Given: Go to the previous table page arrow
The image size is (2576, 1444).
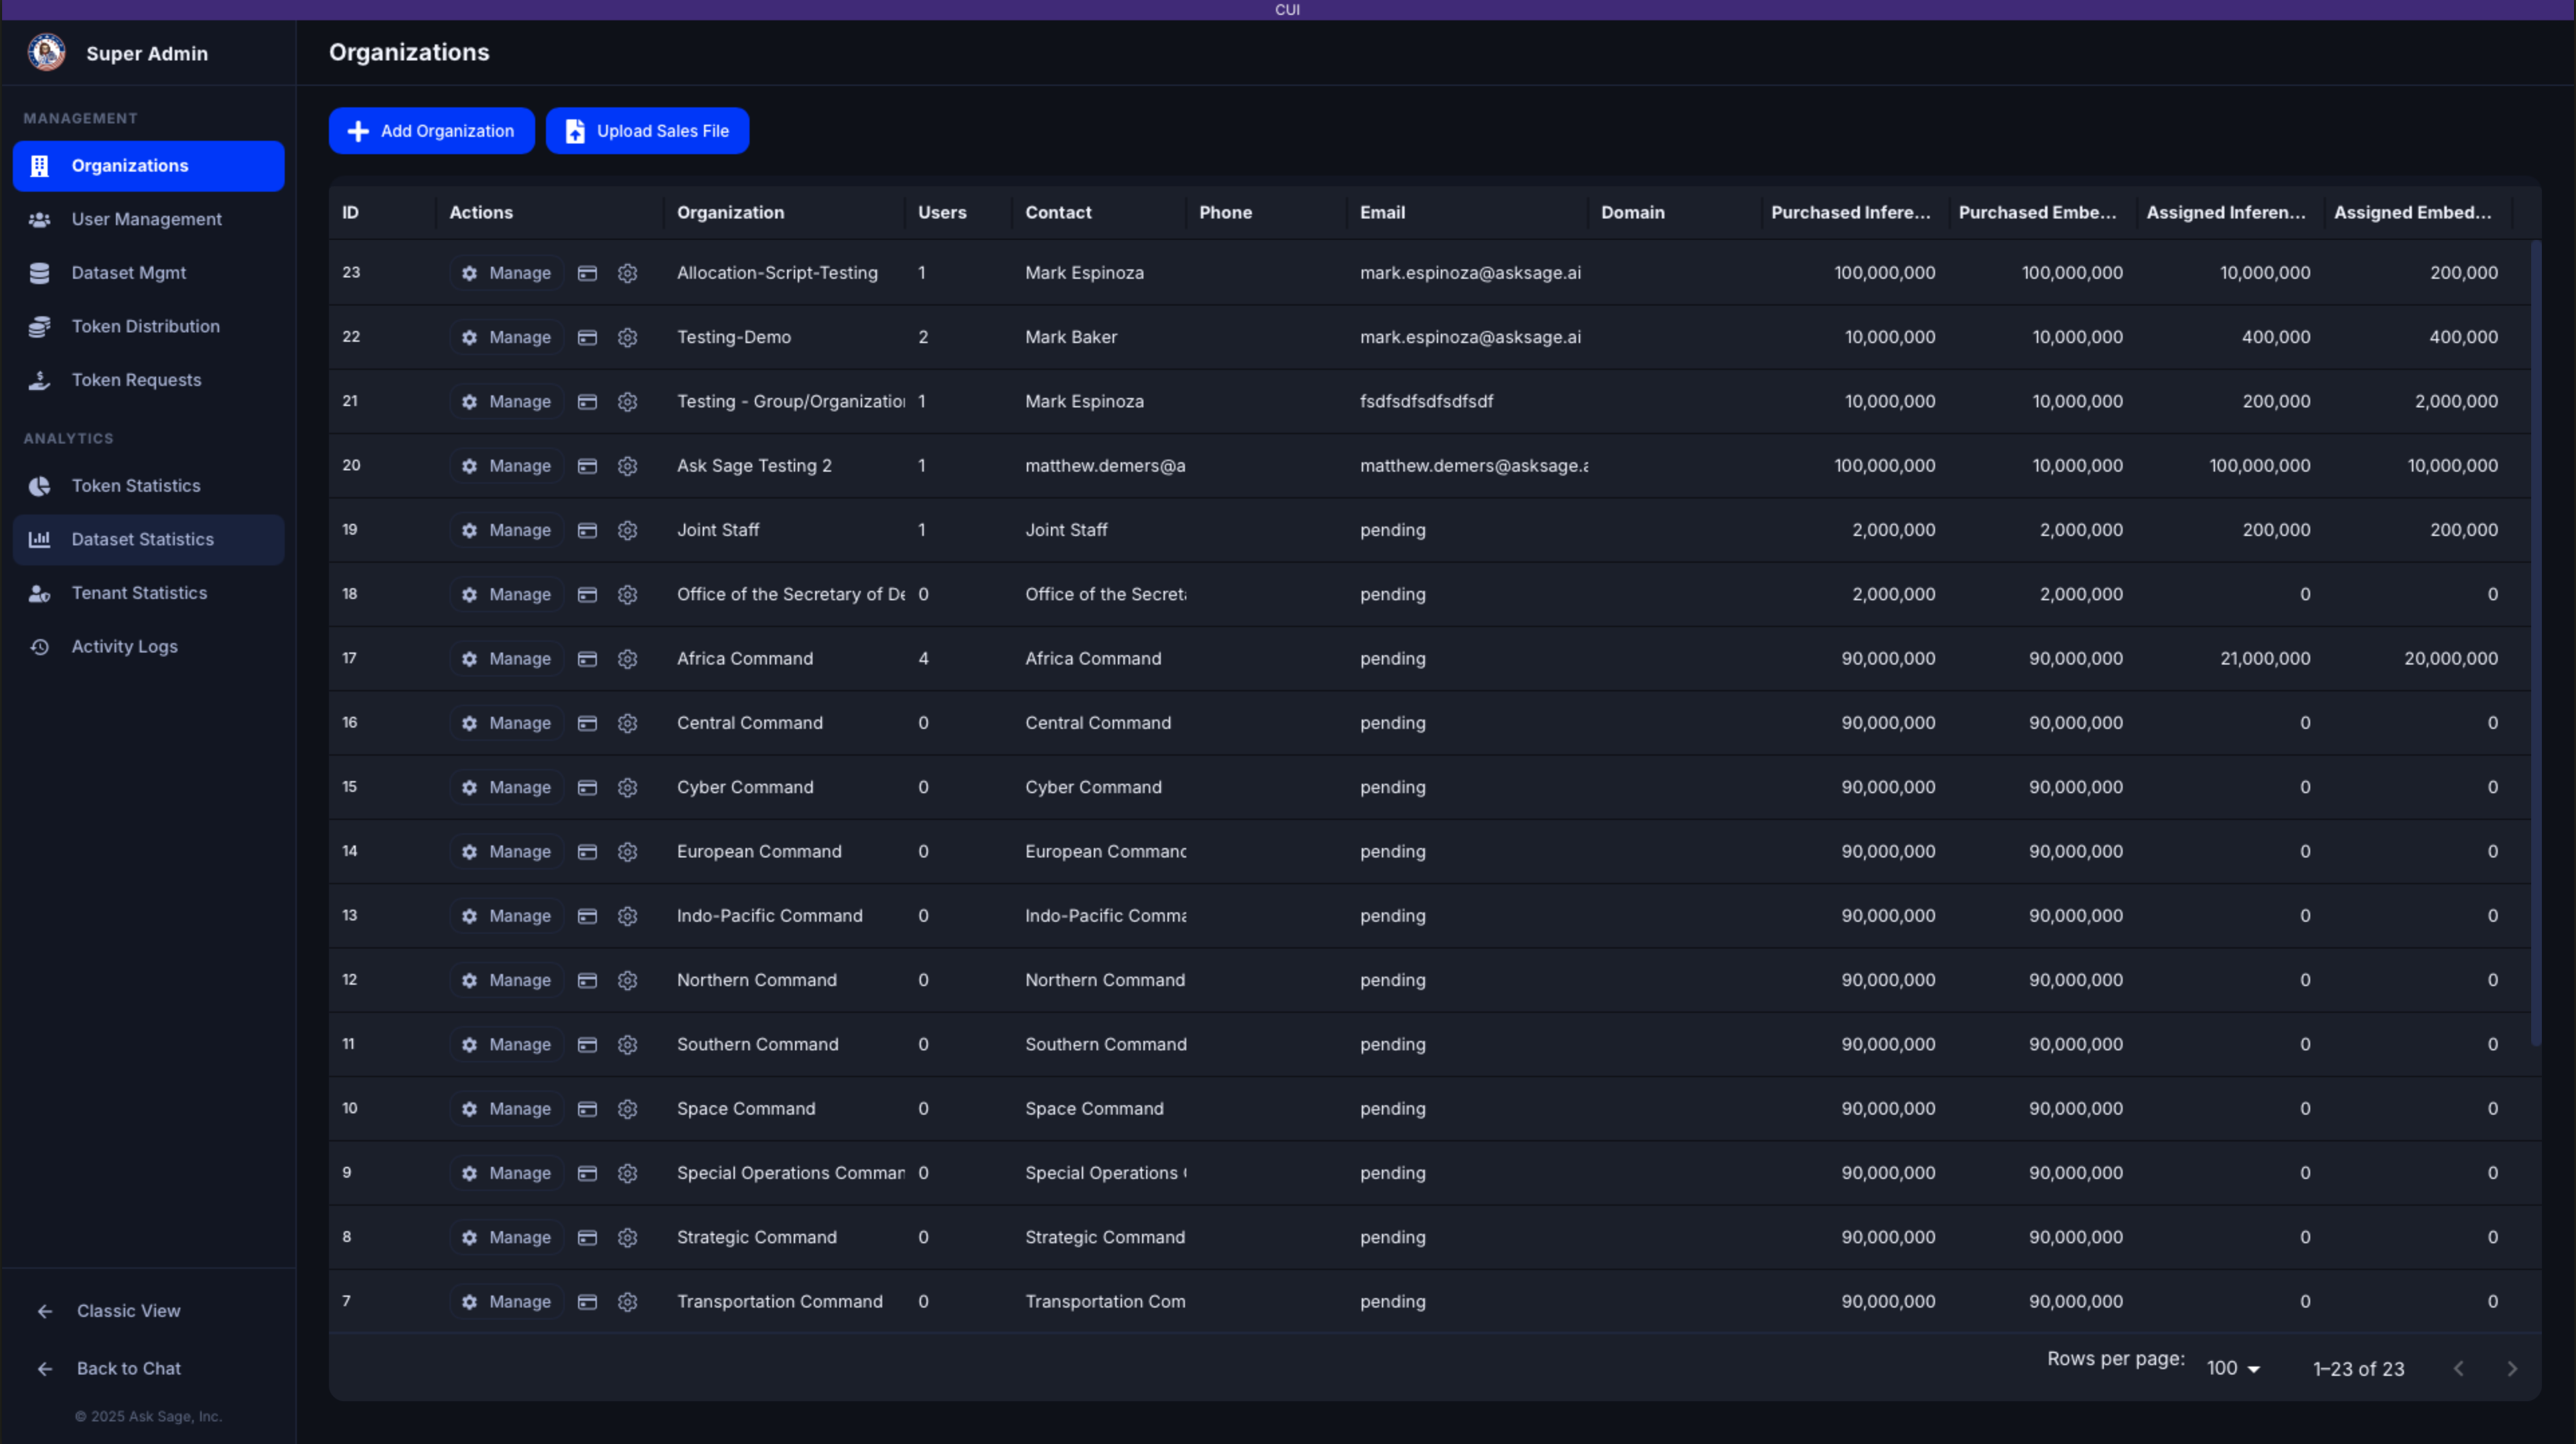Looking at the screenshot, I should point(2458,1368).
